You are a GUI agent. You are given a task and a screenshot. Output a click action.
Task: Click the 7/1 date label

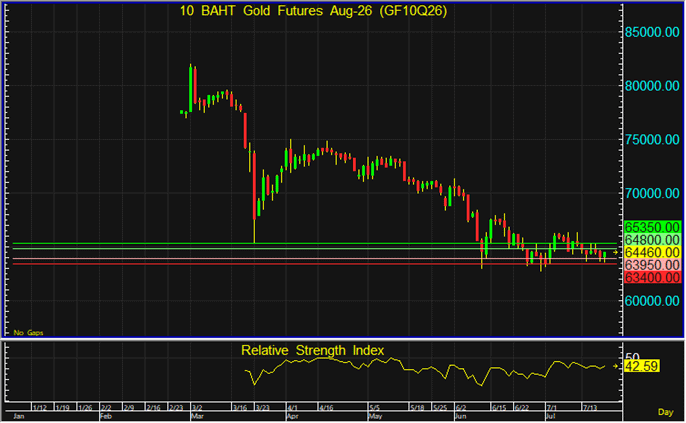coord(551,408)
